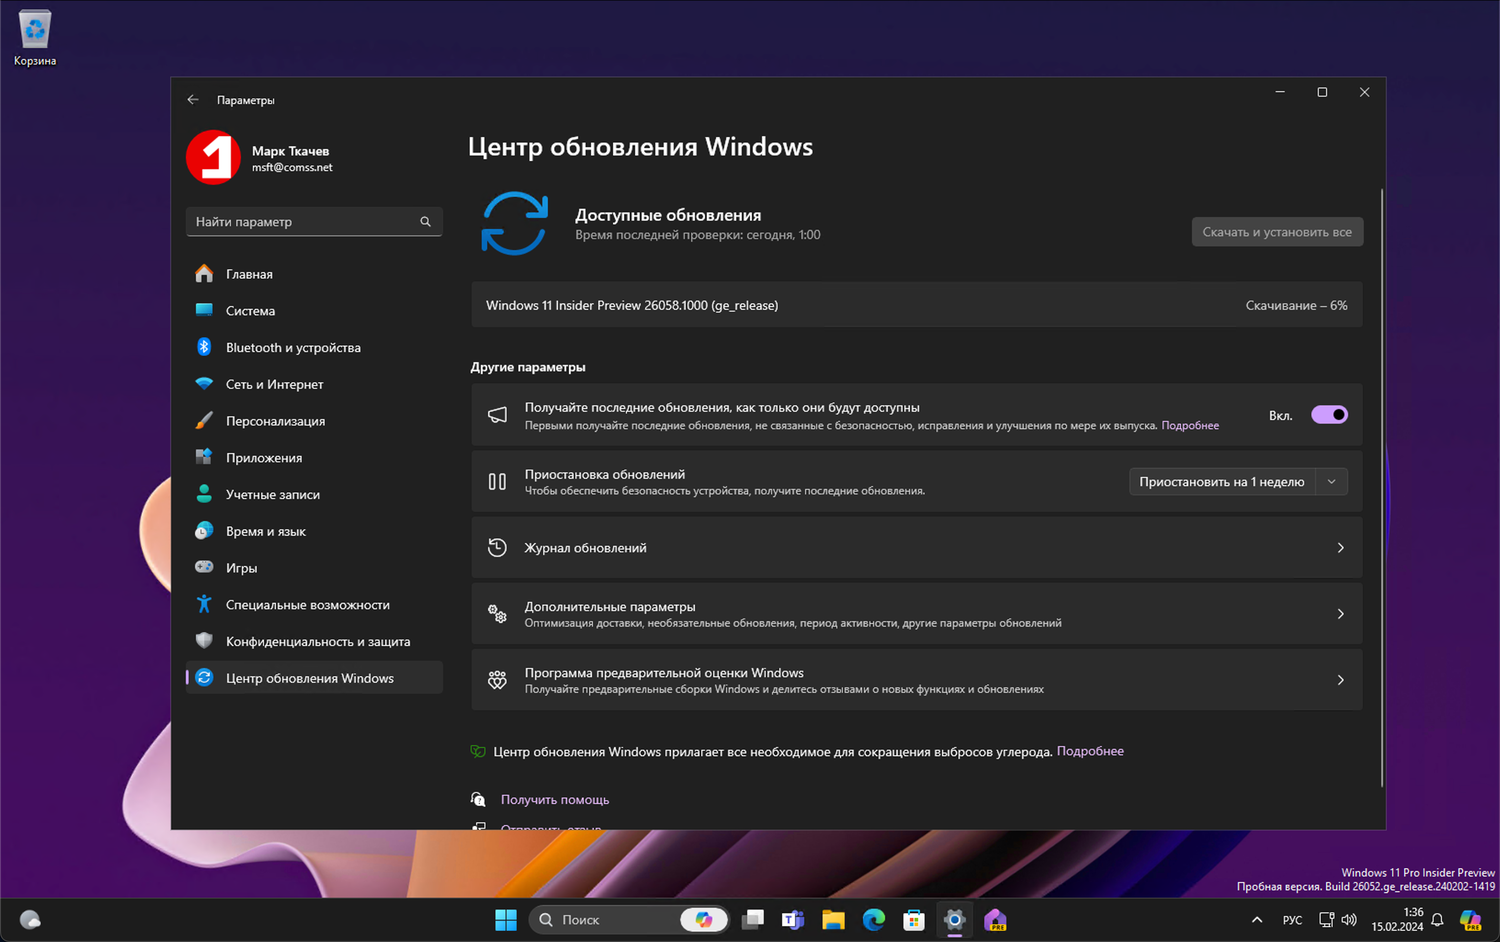
Task: Expand the hidden icons arrow in tray
Action: [1257, 919]
